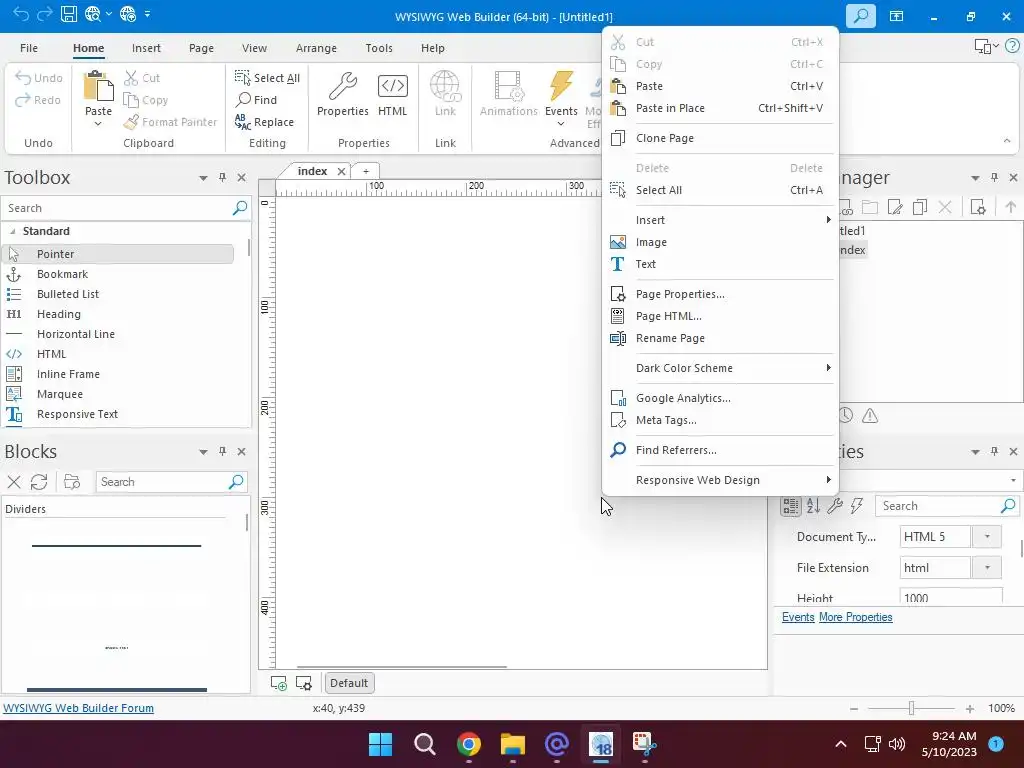1024x768 pixels.
Task: Switch to the Arrange ribbon tab
Action: coord(316,48)
